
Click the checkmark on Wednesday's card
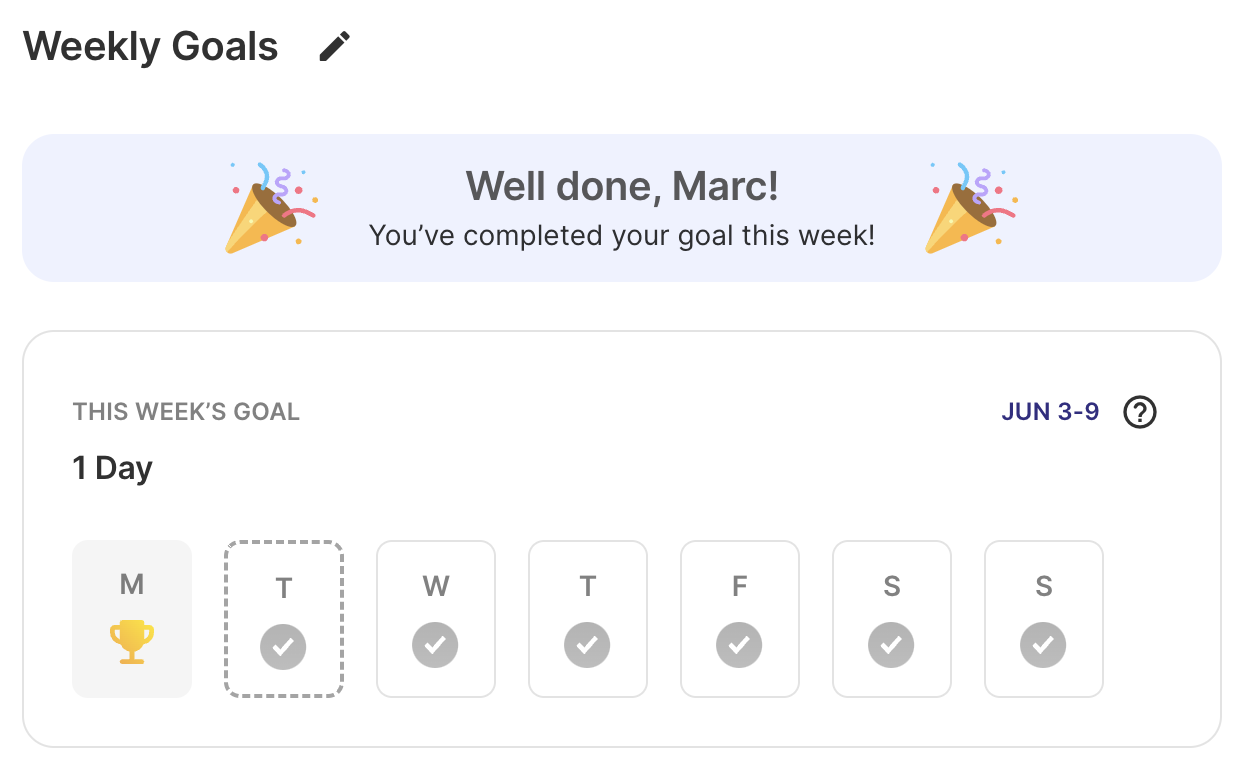pyautogui.click(x=435, y=645)
